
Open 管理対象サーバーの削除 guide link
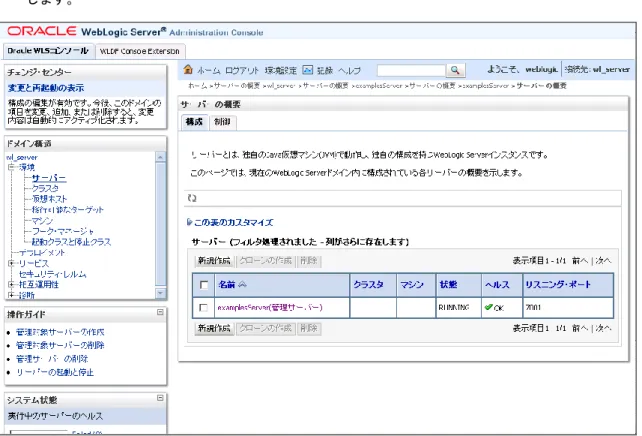tap(60, 345)
